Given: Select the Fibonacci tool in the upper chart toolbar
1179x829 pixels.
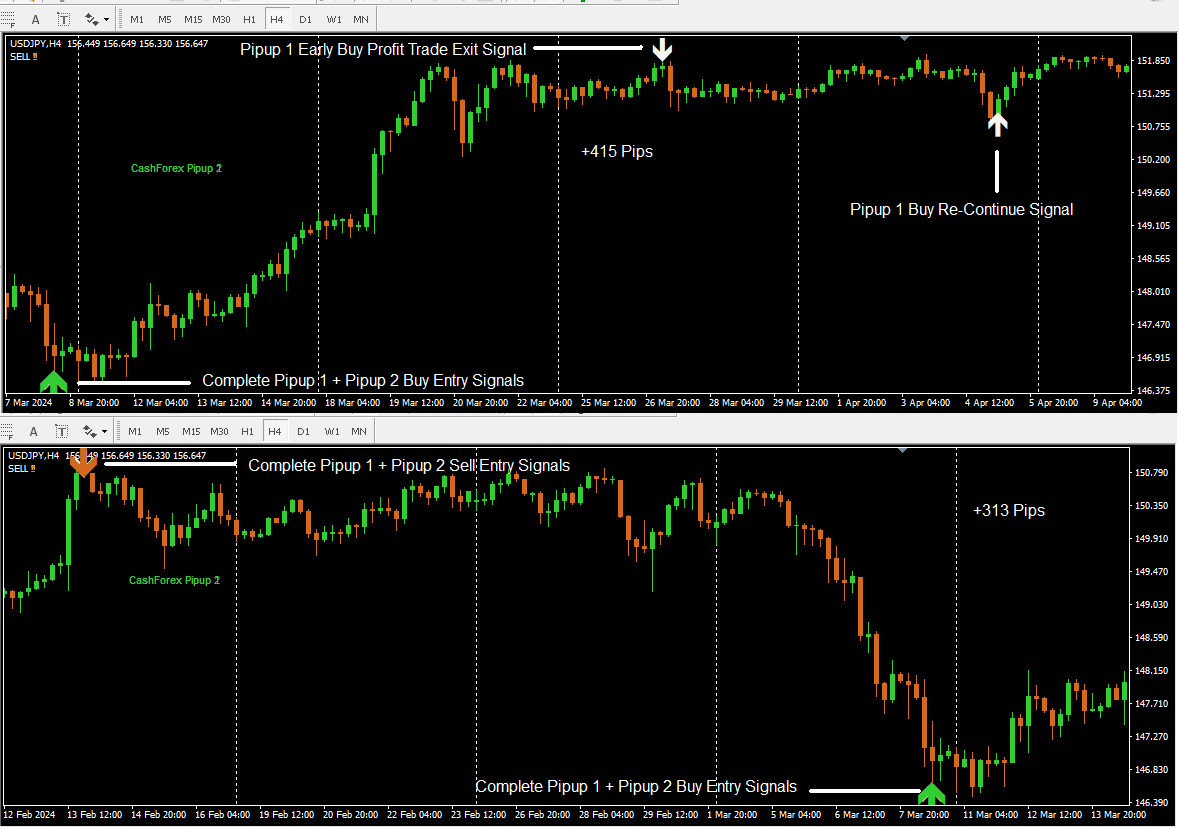Looking at the screenshot, I should point(7,19).
